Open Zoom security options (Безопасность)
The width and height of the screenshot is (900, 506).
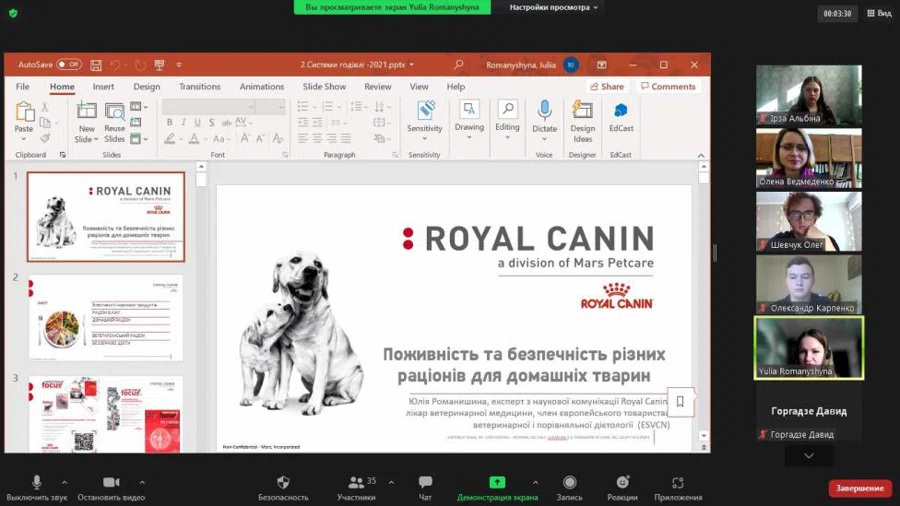click(x=283, y=488)
